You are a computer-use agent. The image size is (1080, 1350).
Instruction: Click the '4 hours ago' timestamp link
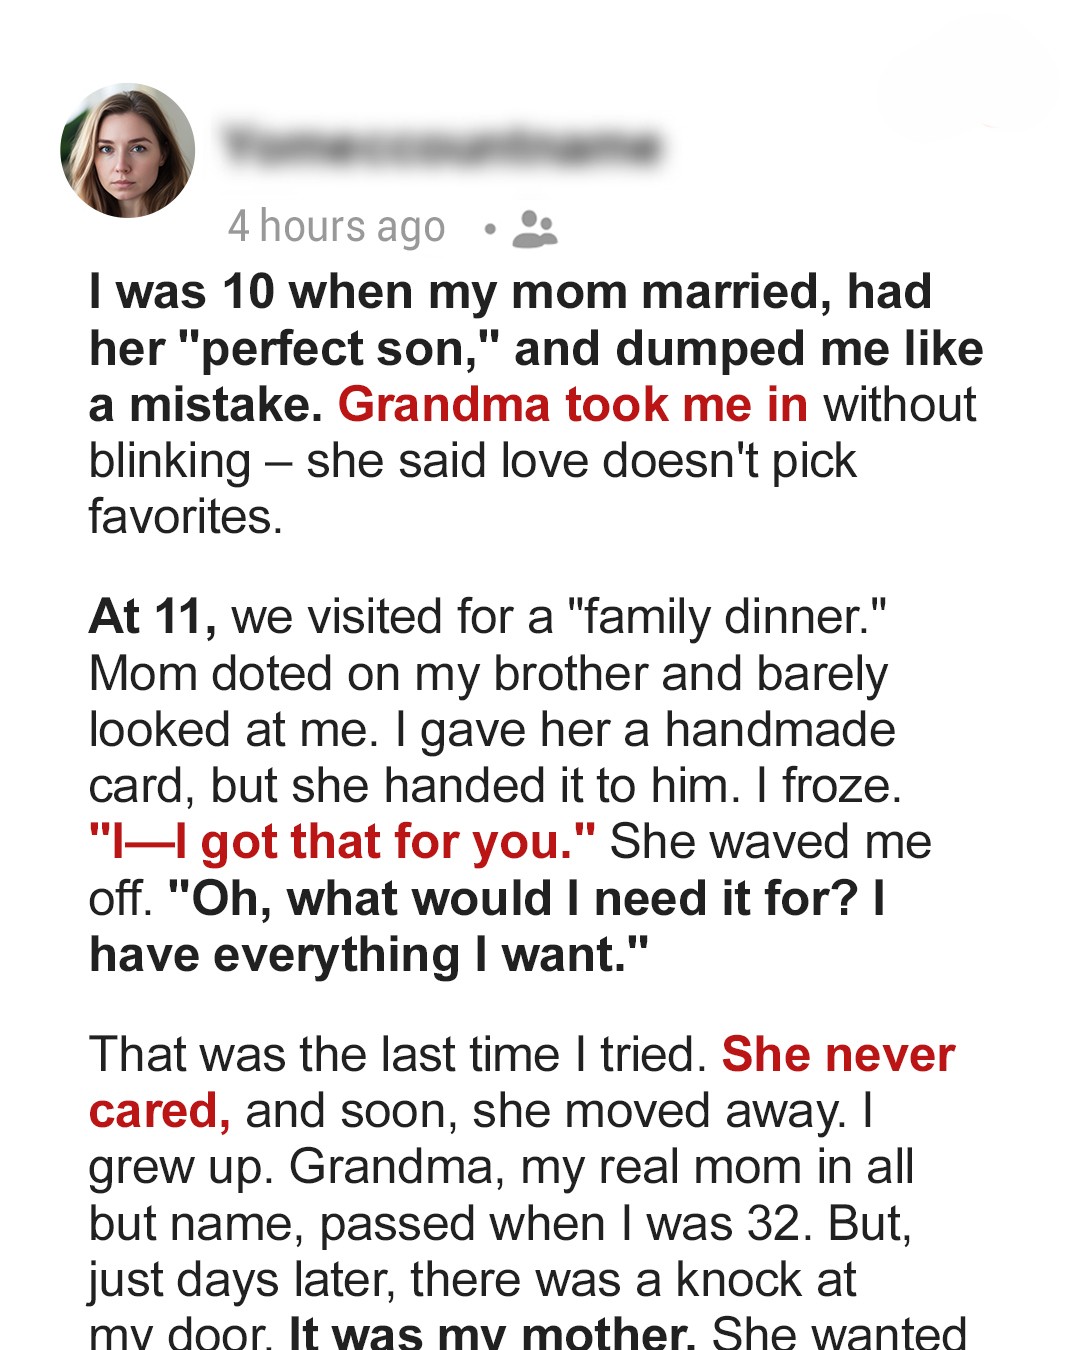click(337, 228)
